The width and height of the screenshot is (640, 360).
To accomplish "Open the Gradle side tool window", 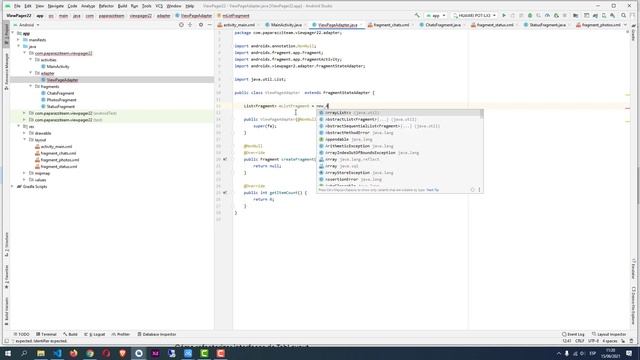I will coord(633,33).
